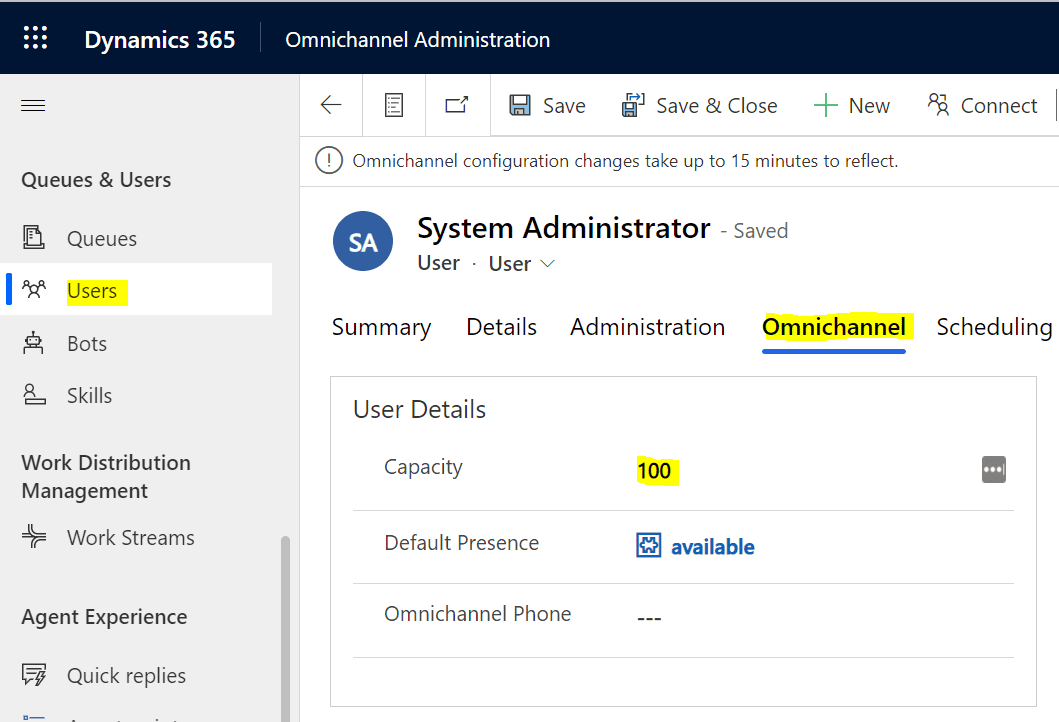The width and height of the screenshot is (1059, 722).
Task: Click the Save button label
Action: point(564,106)
